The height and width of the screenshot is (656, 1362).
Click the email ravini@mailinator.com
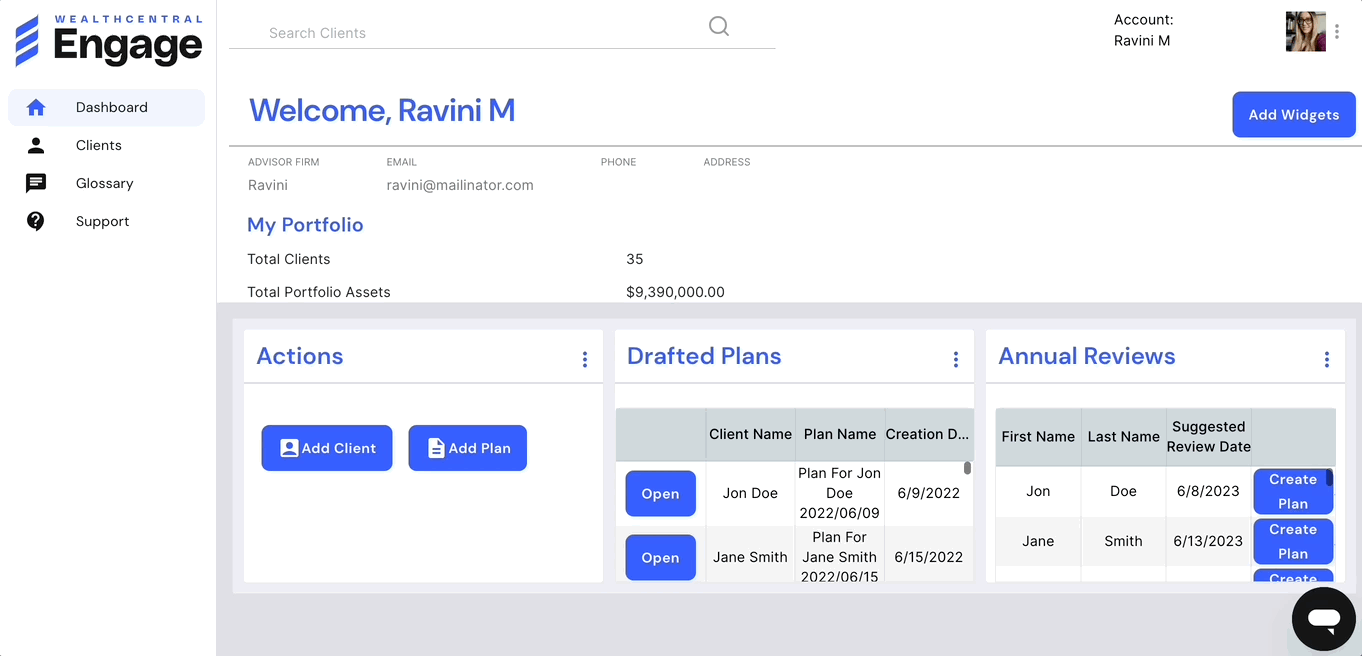pyautogui.click(x=460, y=185)
